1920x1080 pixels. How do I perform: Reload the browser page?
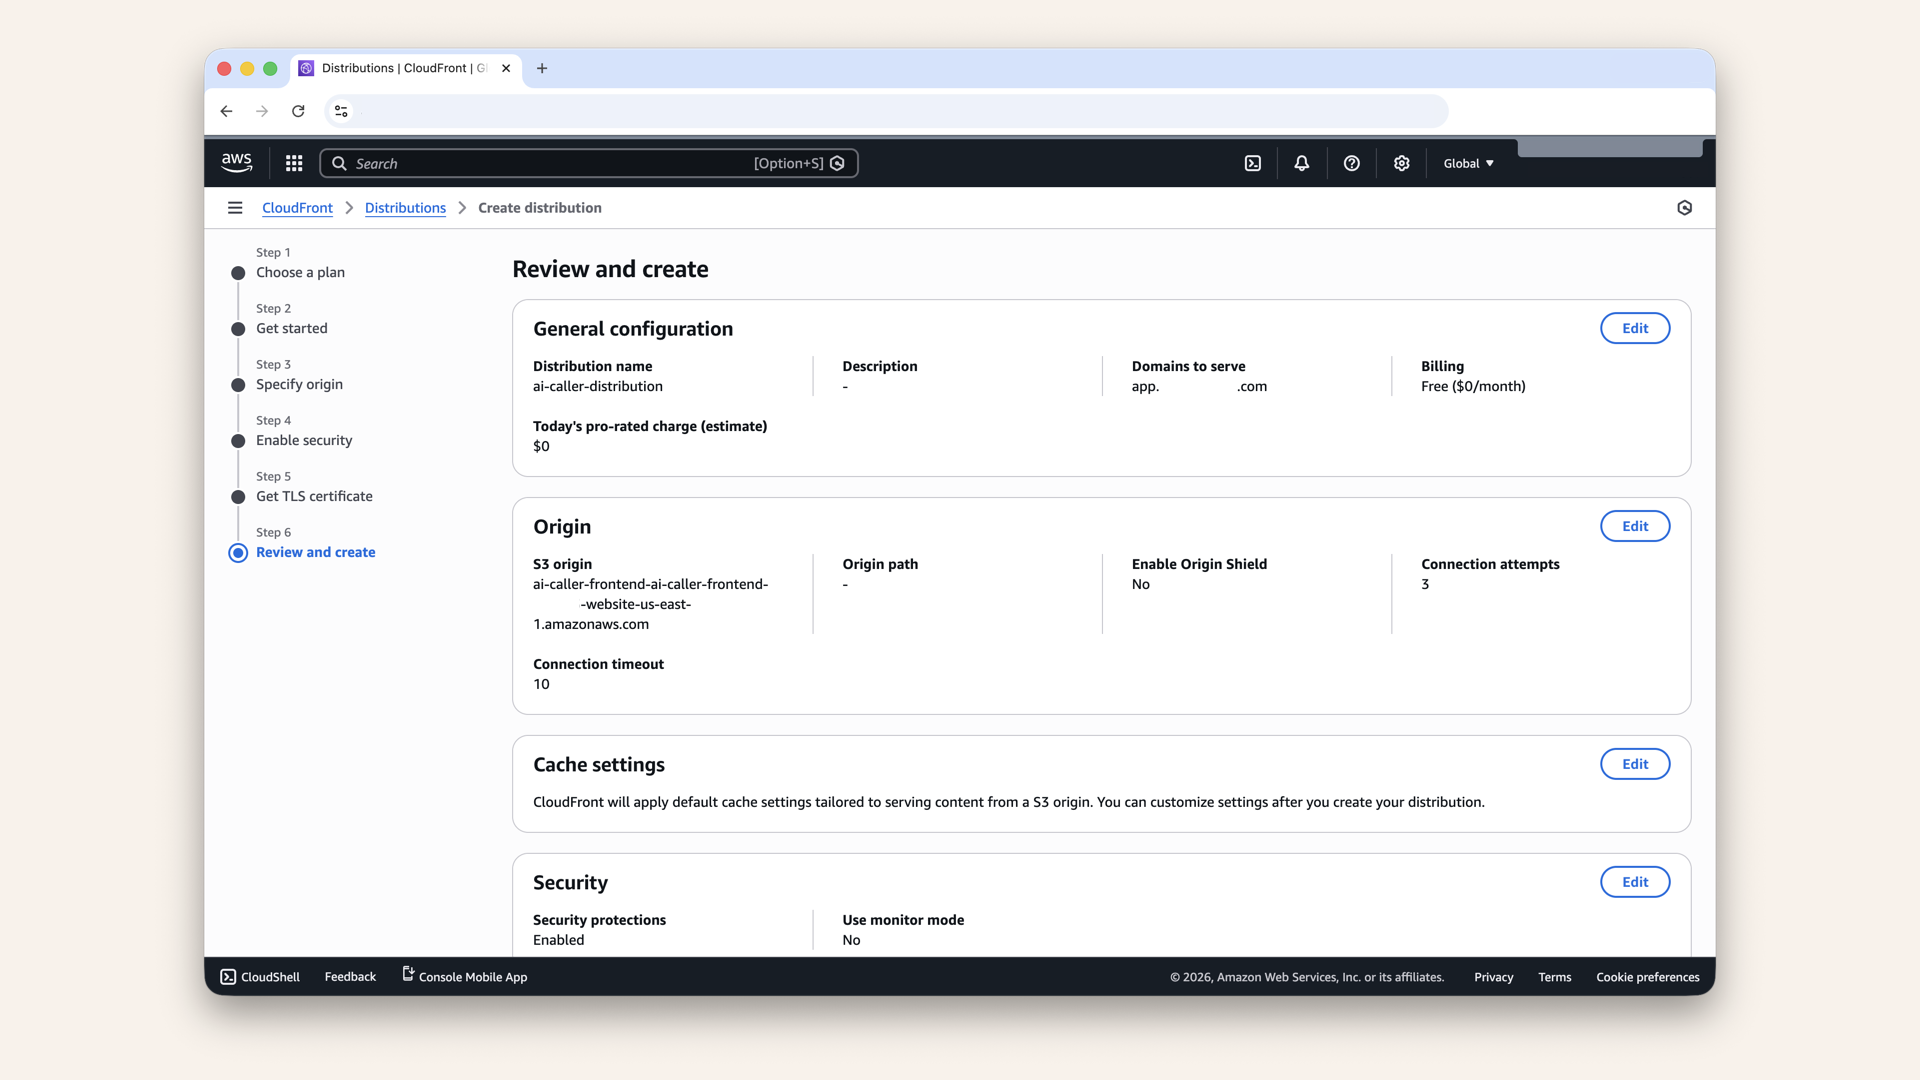click(x=298, y=111)
